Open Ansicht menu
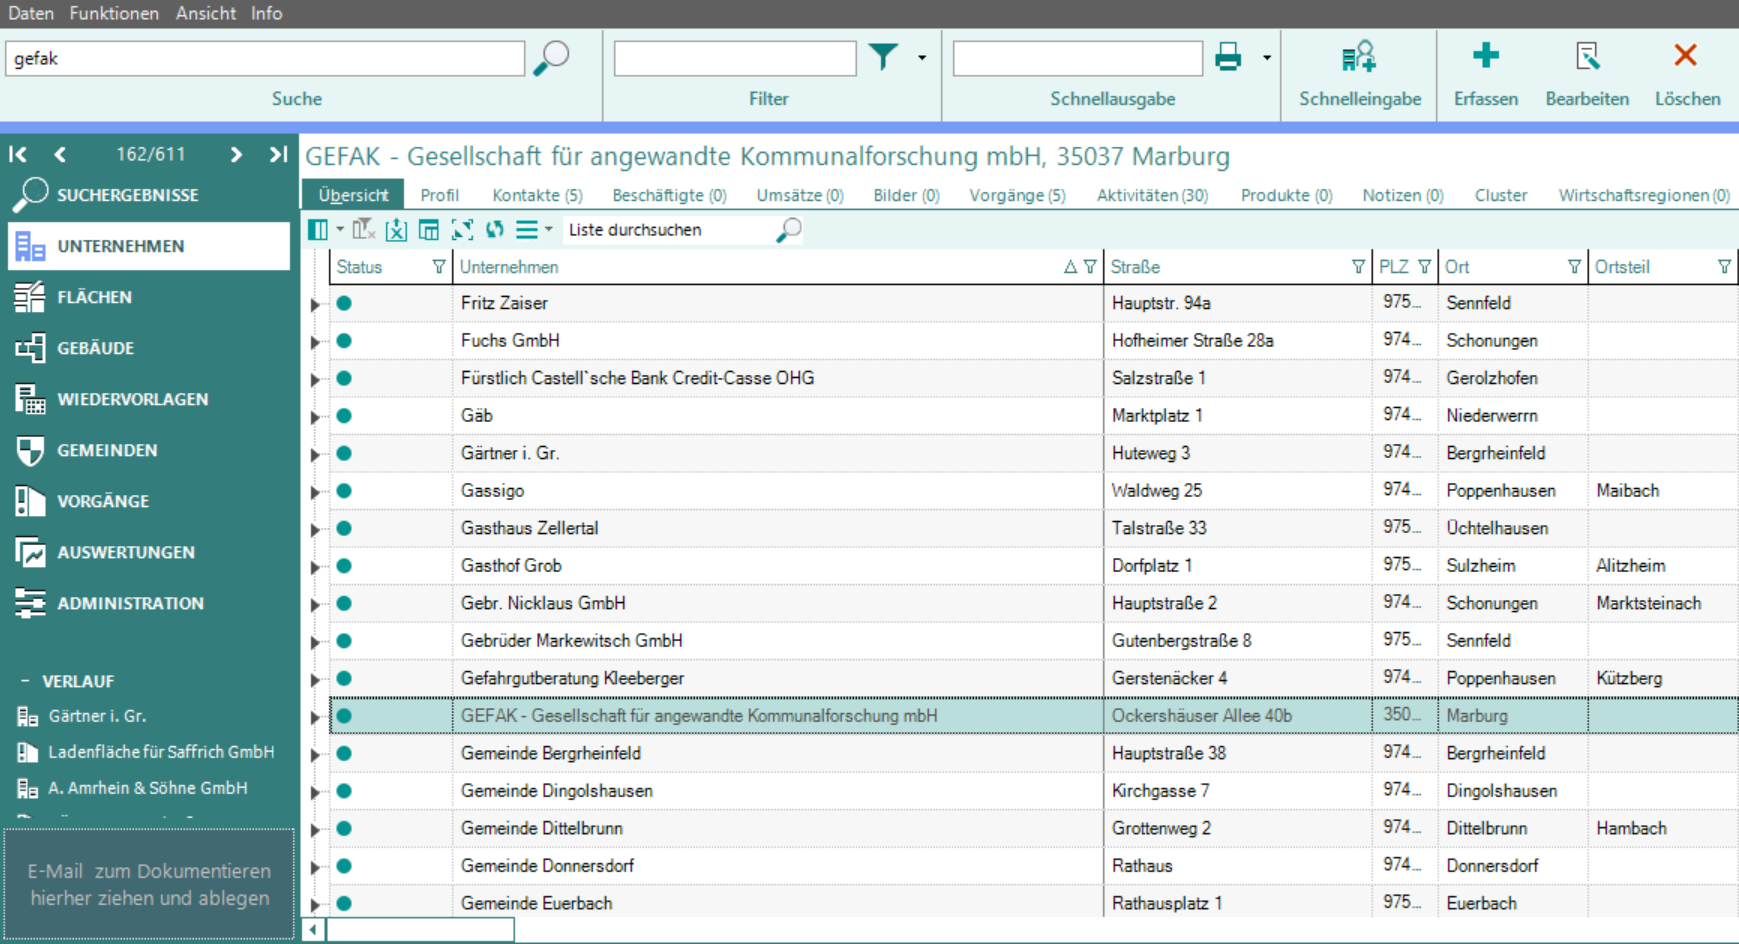 coord(205,13)
